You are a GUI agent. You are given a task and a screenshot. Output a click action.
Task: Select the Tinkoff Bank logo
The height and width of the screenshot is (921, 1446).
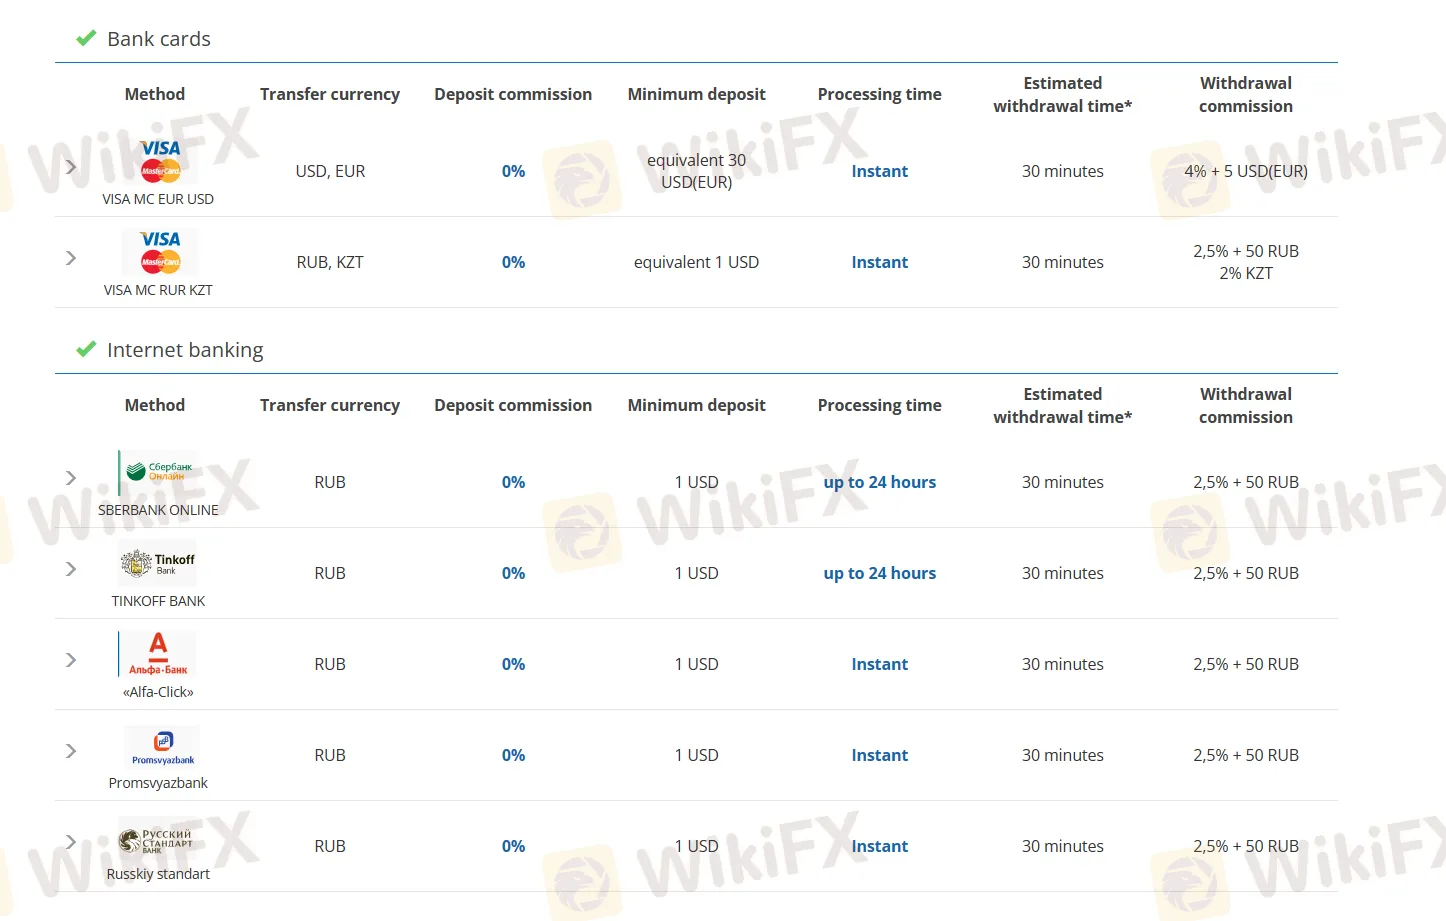point(159,563)
